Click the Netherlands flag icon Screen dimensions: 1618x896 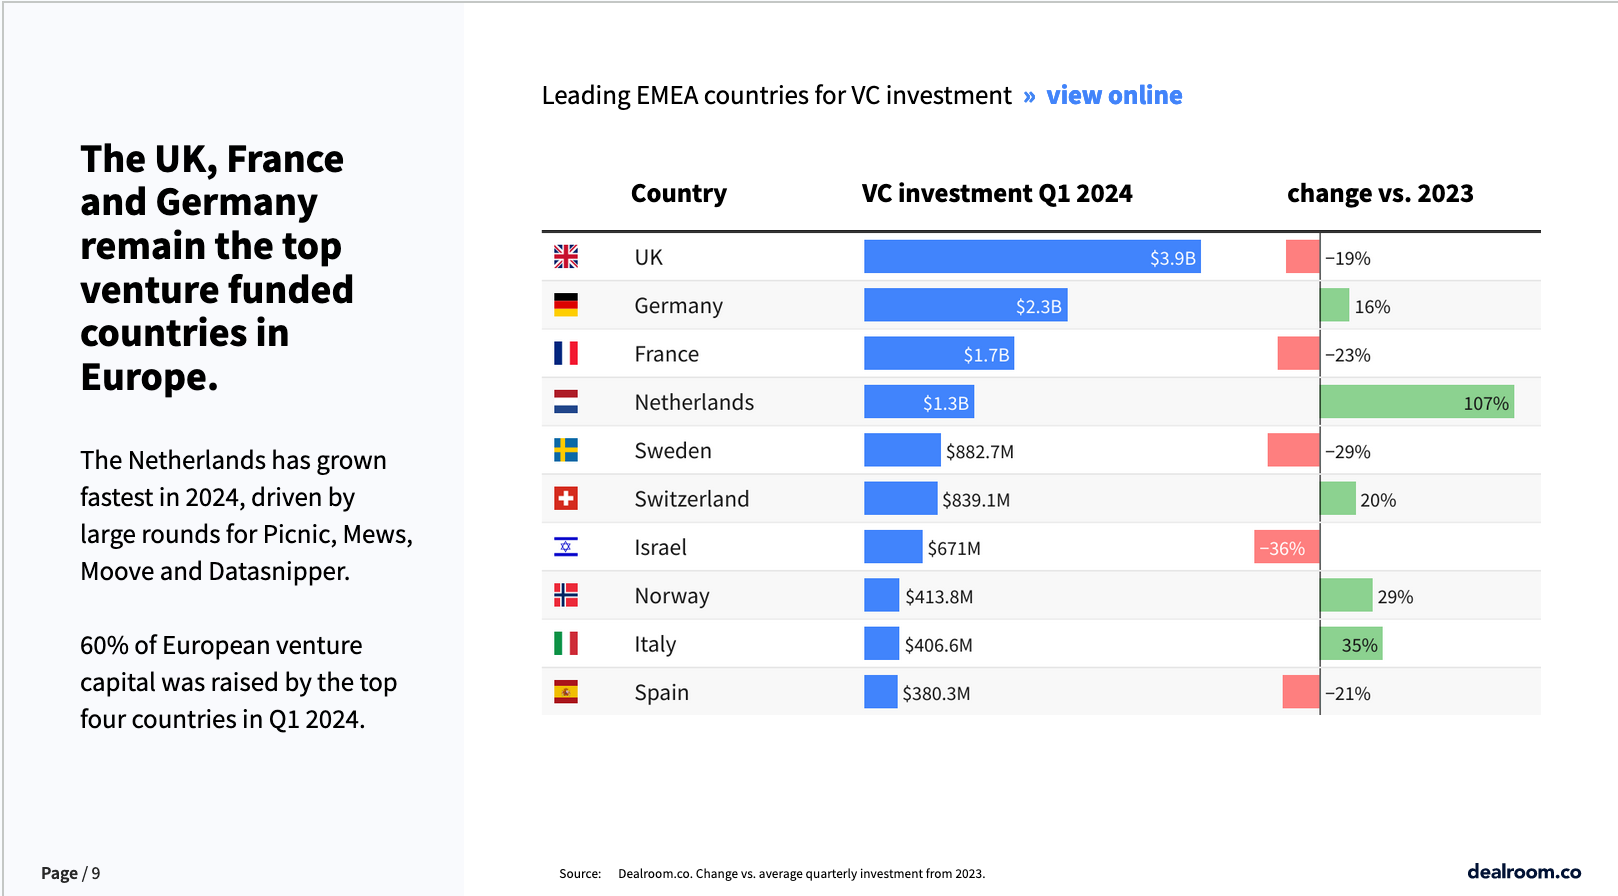tap(566, 402)
